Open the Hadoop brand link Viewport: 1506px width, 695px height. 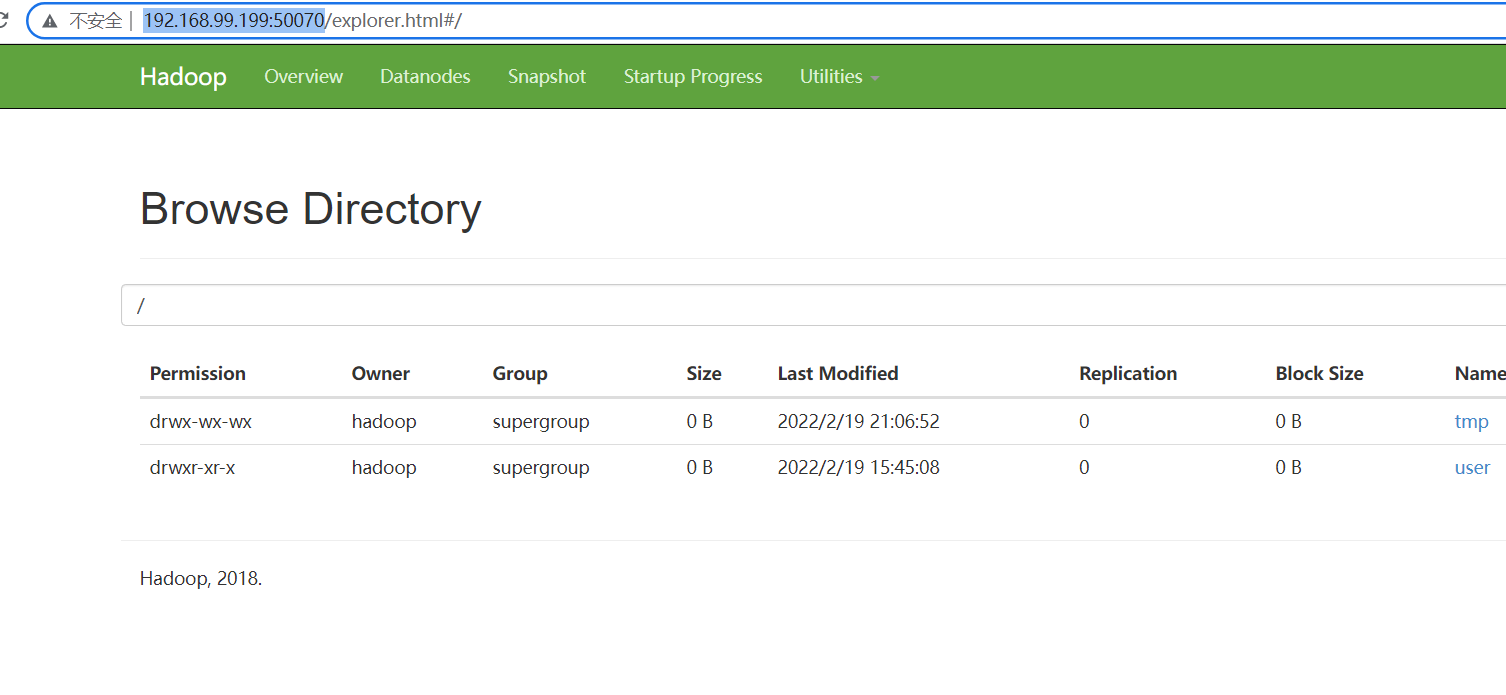pos(183,77)
